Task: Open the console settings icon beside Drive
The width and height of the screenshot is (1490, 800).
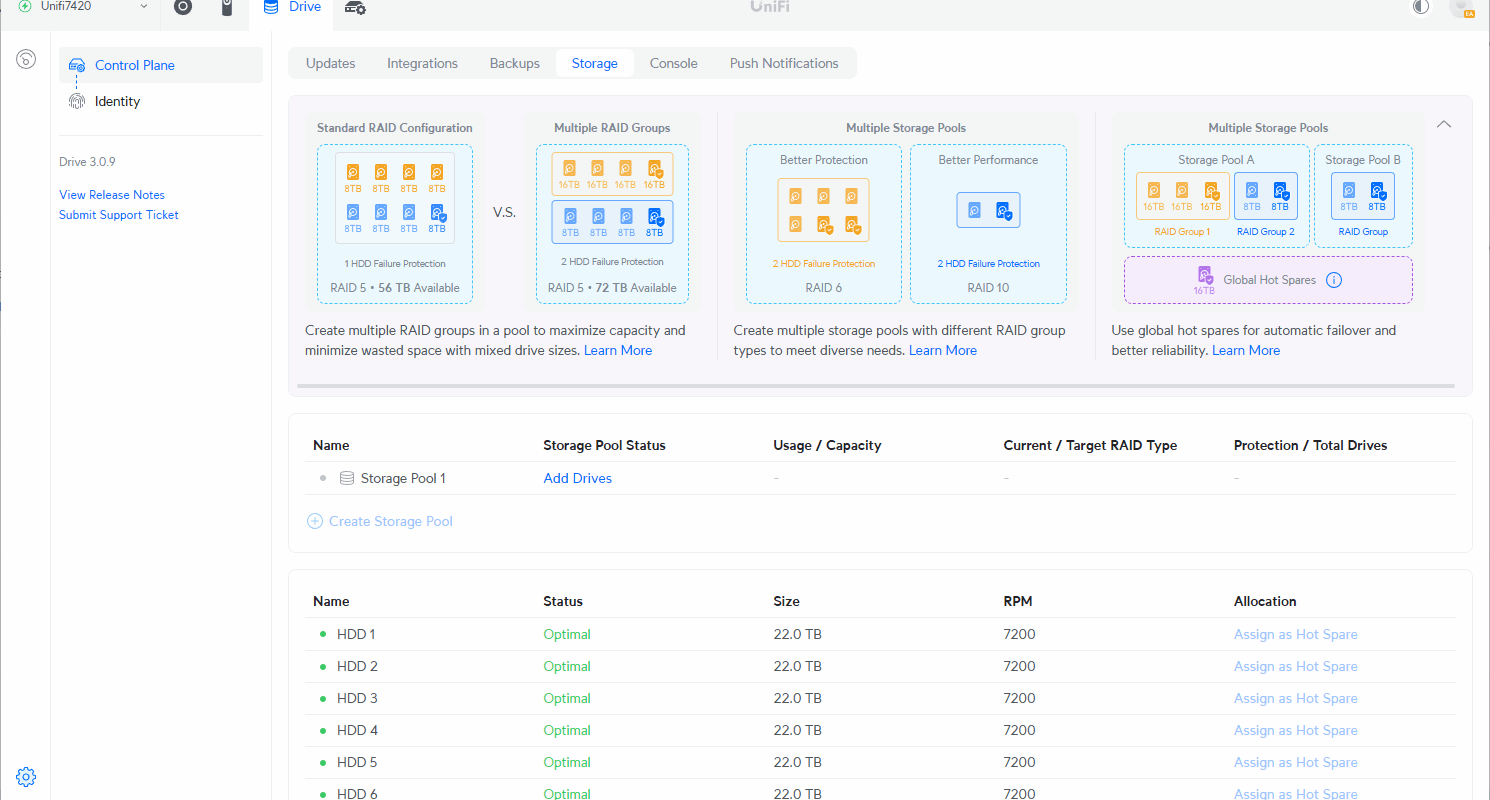Action: click(x=355, y=8)
